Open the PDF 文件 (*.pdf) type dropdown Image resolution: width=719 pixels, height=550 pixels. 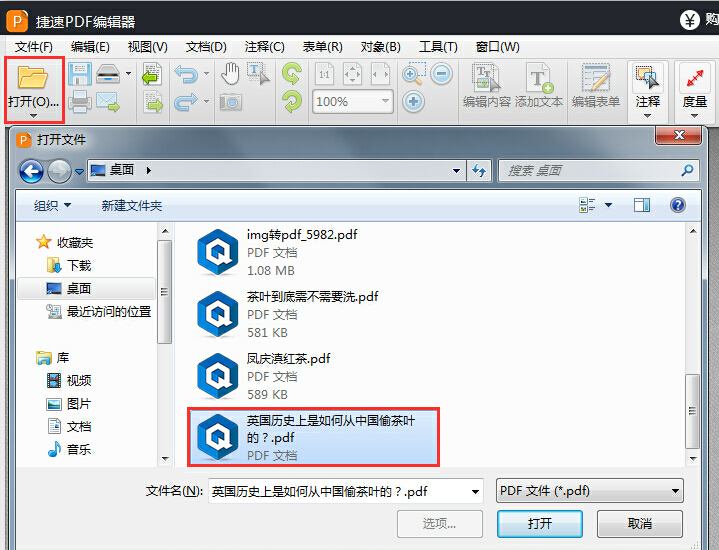coord(590,491)
